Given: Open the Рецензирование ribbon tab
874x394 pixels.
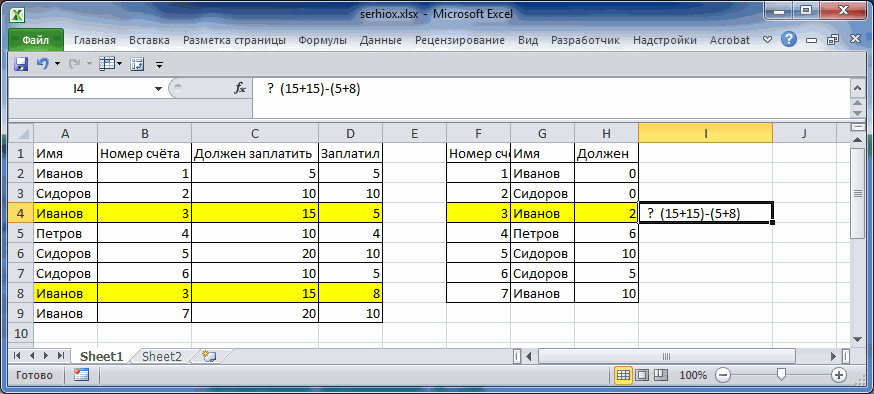Looking at the screenshot, I should tap(460, 40).
